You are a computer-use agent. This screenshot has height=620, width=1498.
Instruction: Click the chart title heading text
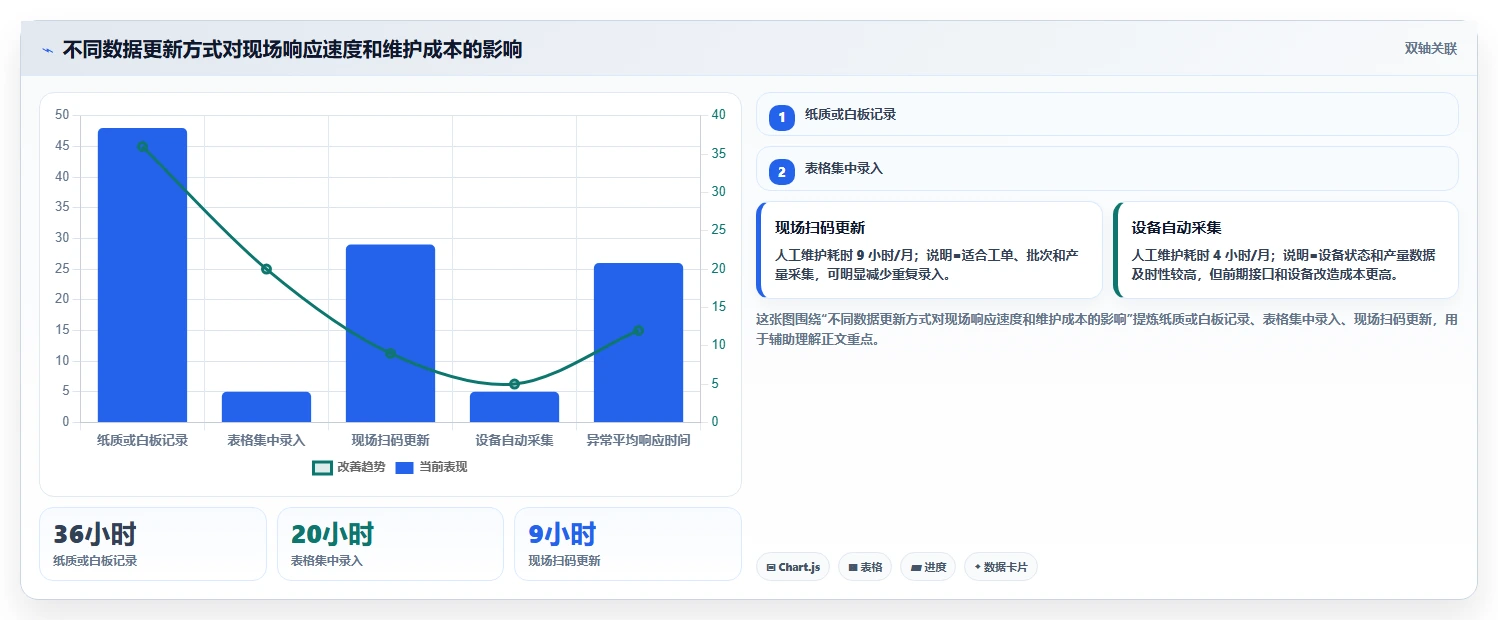[292, 50]
